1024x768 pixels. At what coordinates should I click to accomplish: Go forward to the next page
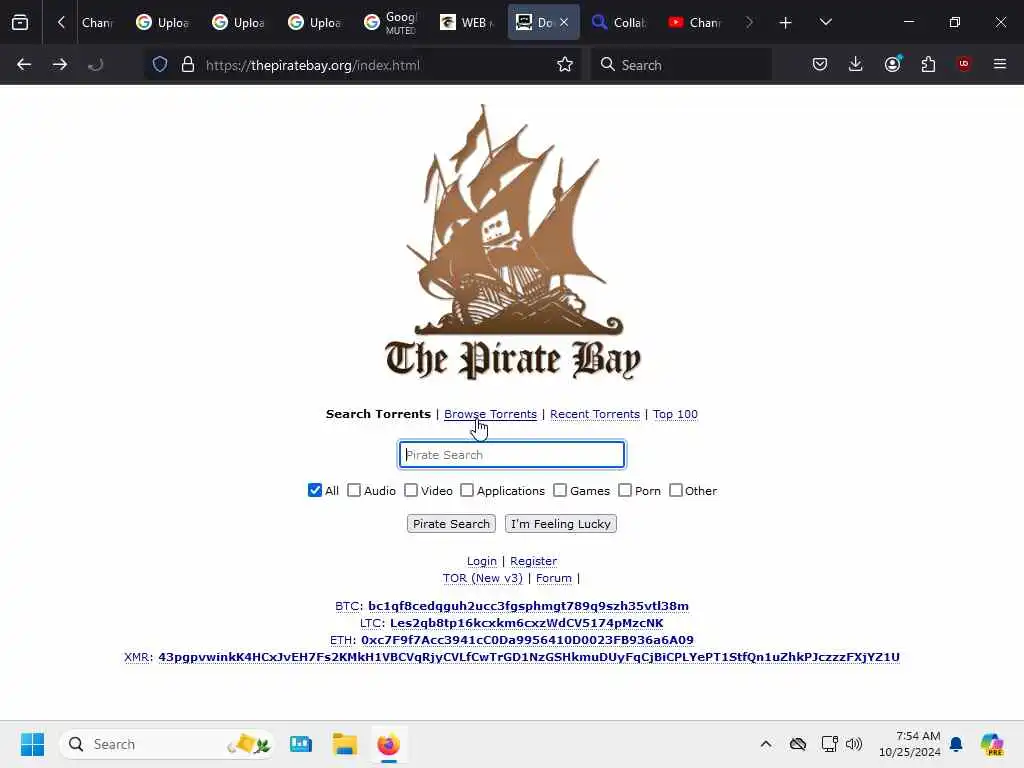point(59,65)
